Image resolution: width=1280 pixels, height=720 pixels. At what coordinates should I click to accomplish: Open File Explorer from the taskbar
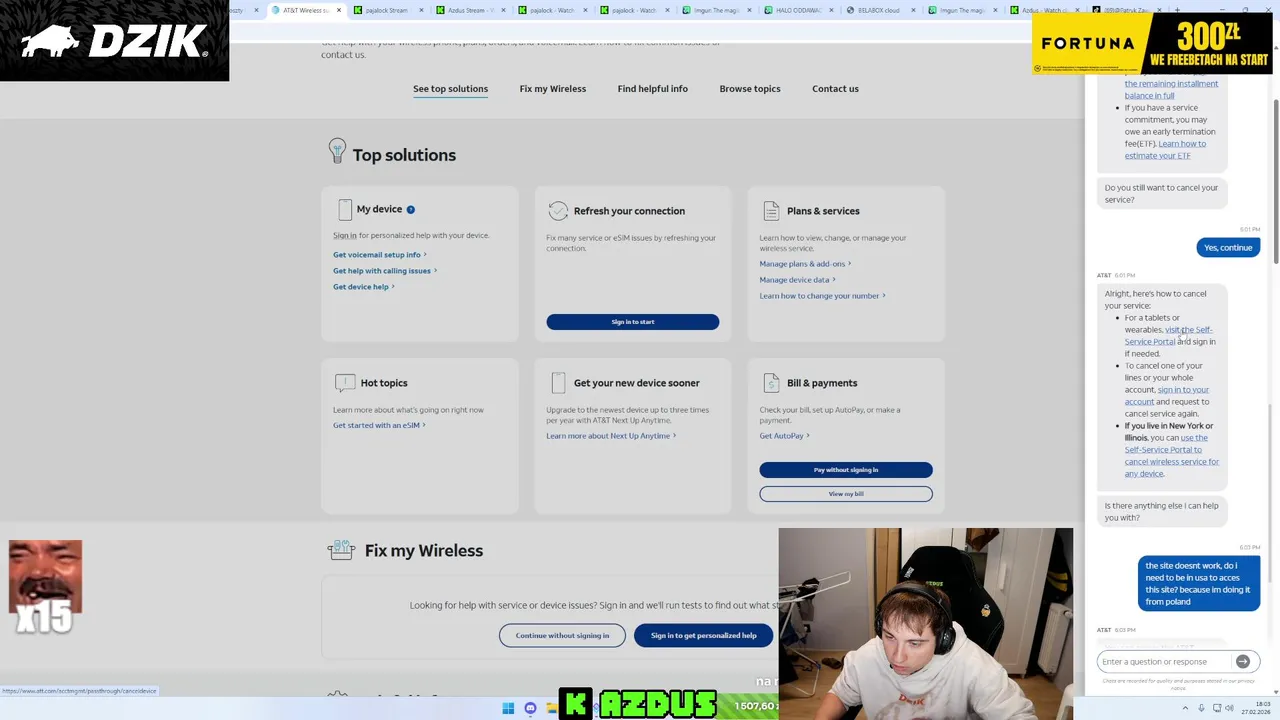[x=551, y=708]
